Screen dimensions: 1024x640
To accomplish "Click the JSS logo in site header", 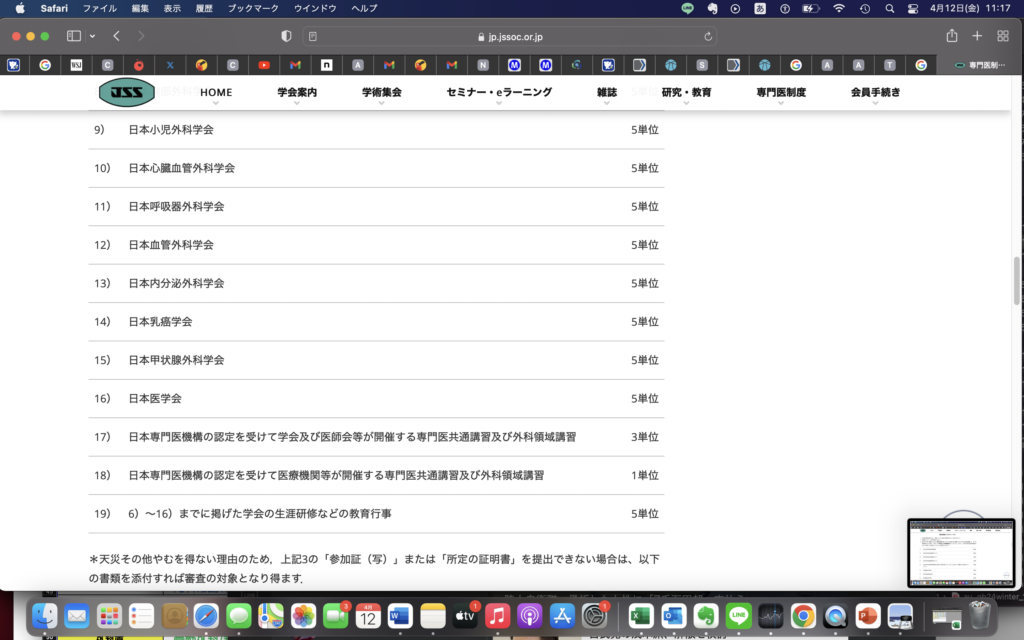I will [x=126, y=93].
